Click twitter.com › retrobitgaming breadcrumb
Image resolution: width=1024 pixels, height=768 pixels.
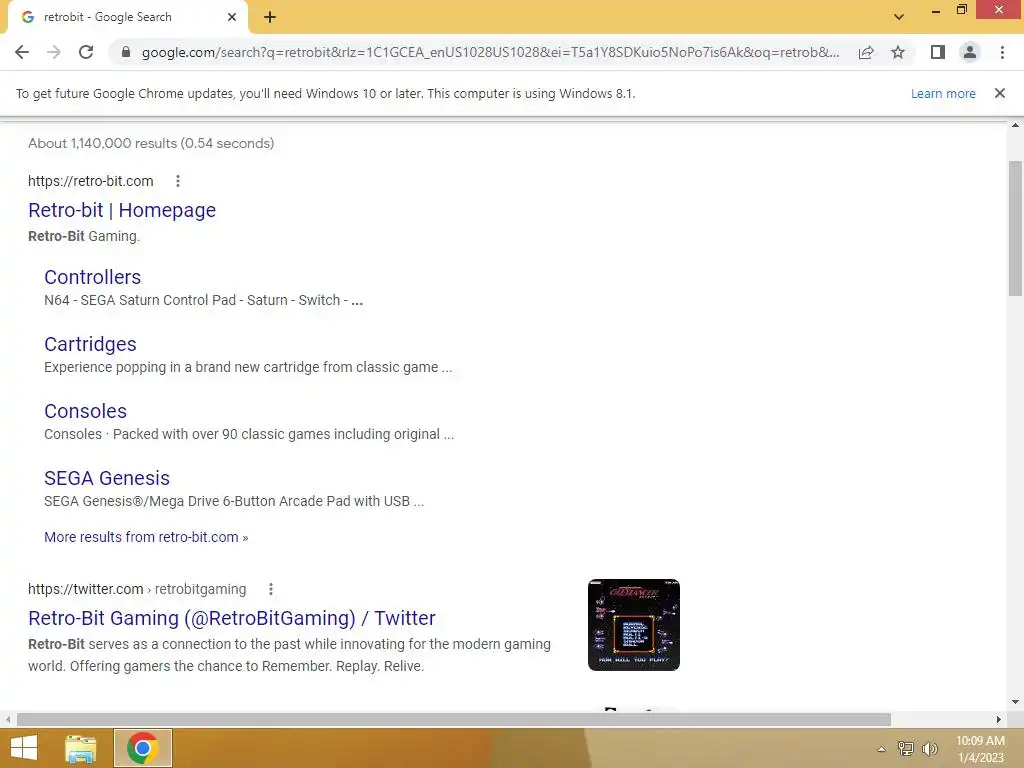click(x=137, y=589)
